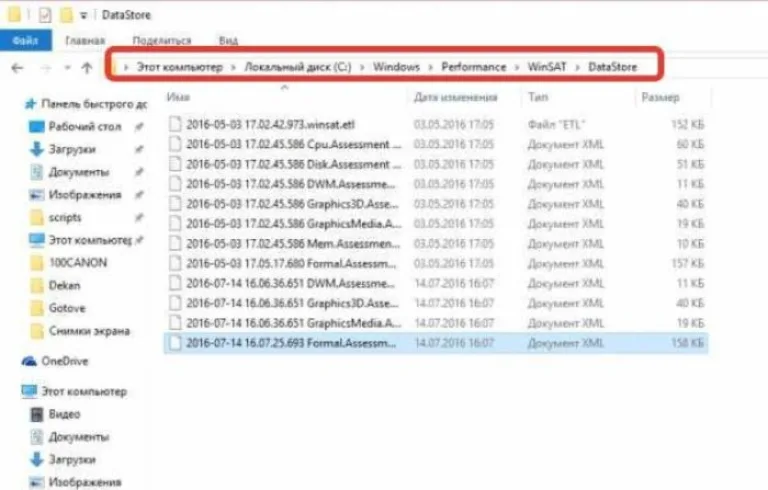
Task: Open the Файл ribbon tab
Action: (x=25, y=40)
